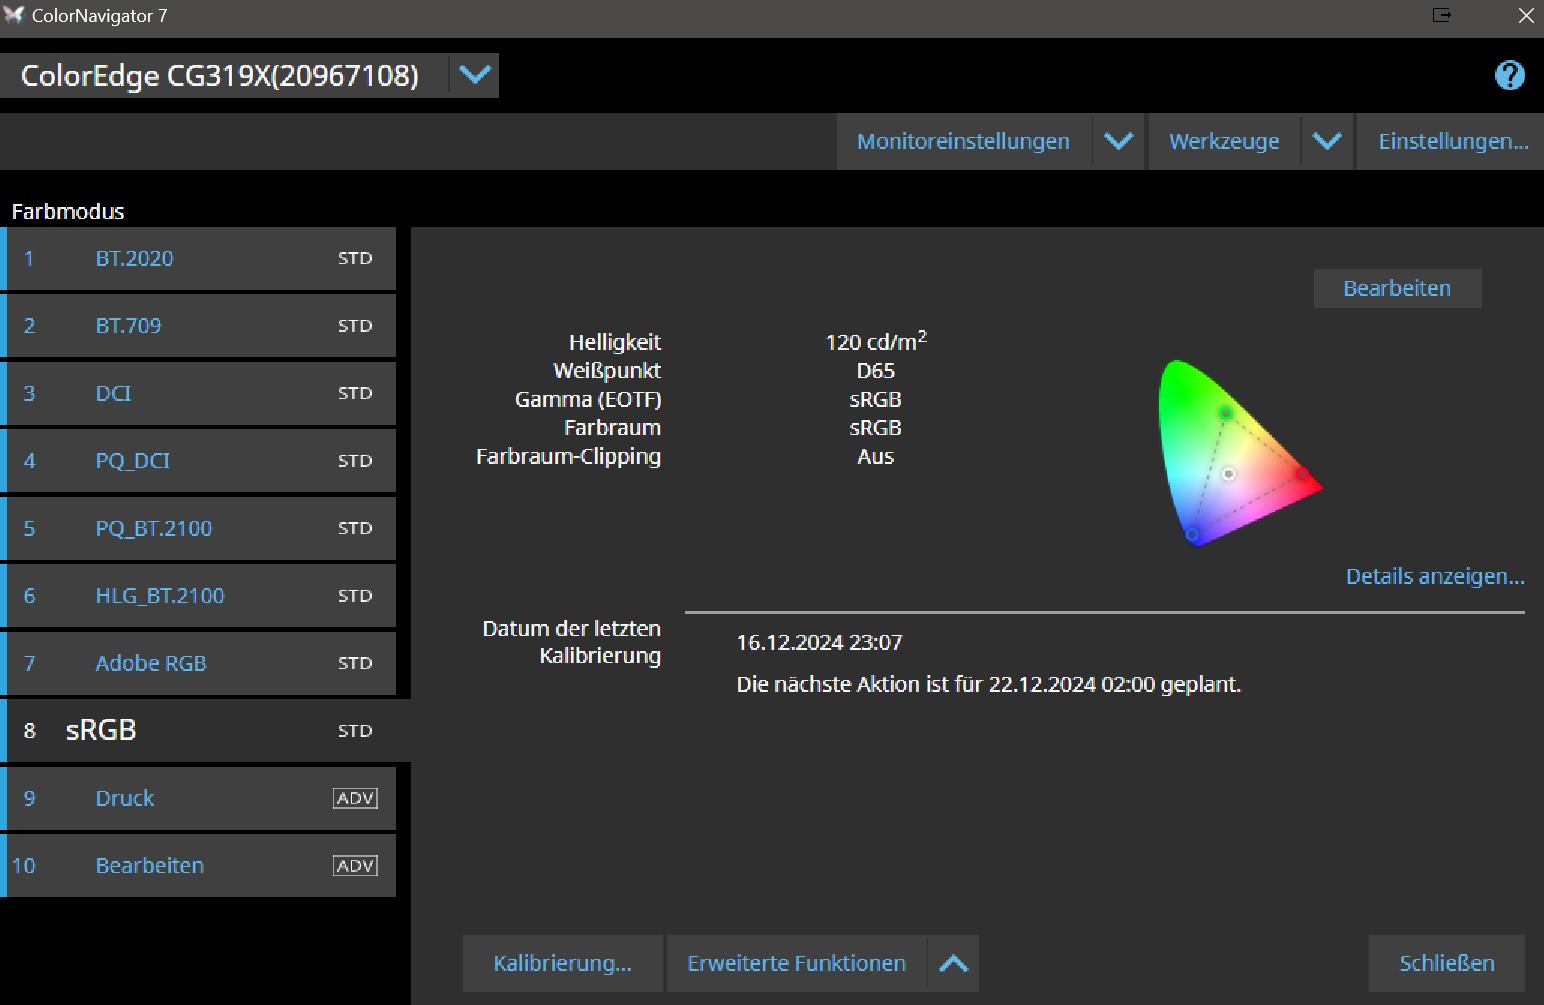
Task: Click the D65 white point value
Action: click(876, 371)
